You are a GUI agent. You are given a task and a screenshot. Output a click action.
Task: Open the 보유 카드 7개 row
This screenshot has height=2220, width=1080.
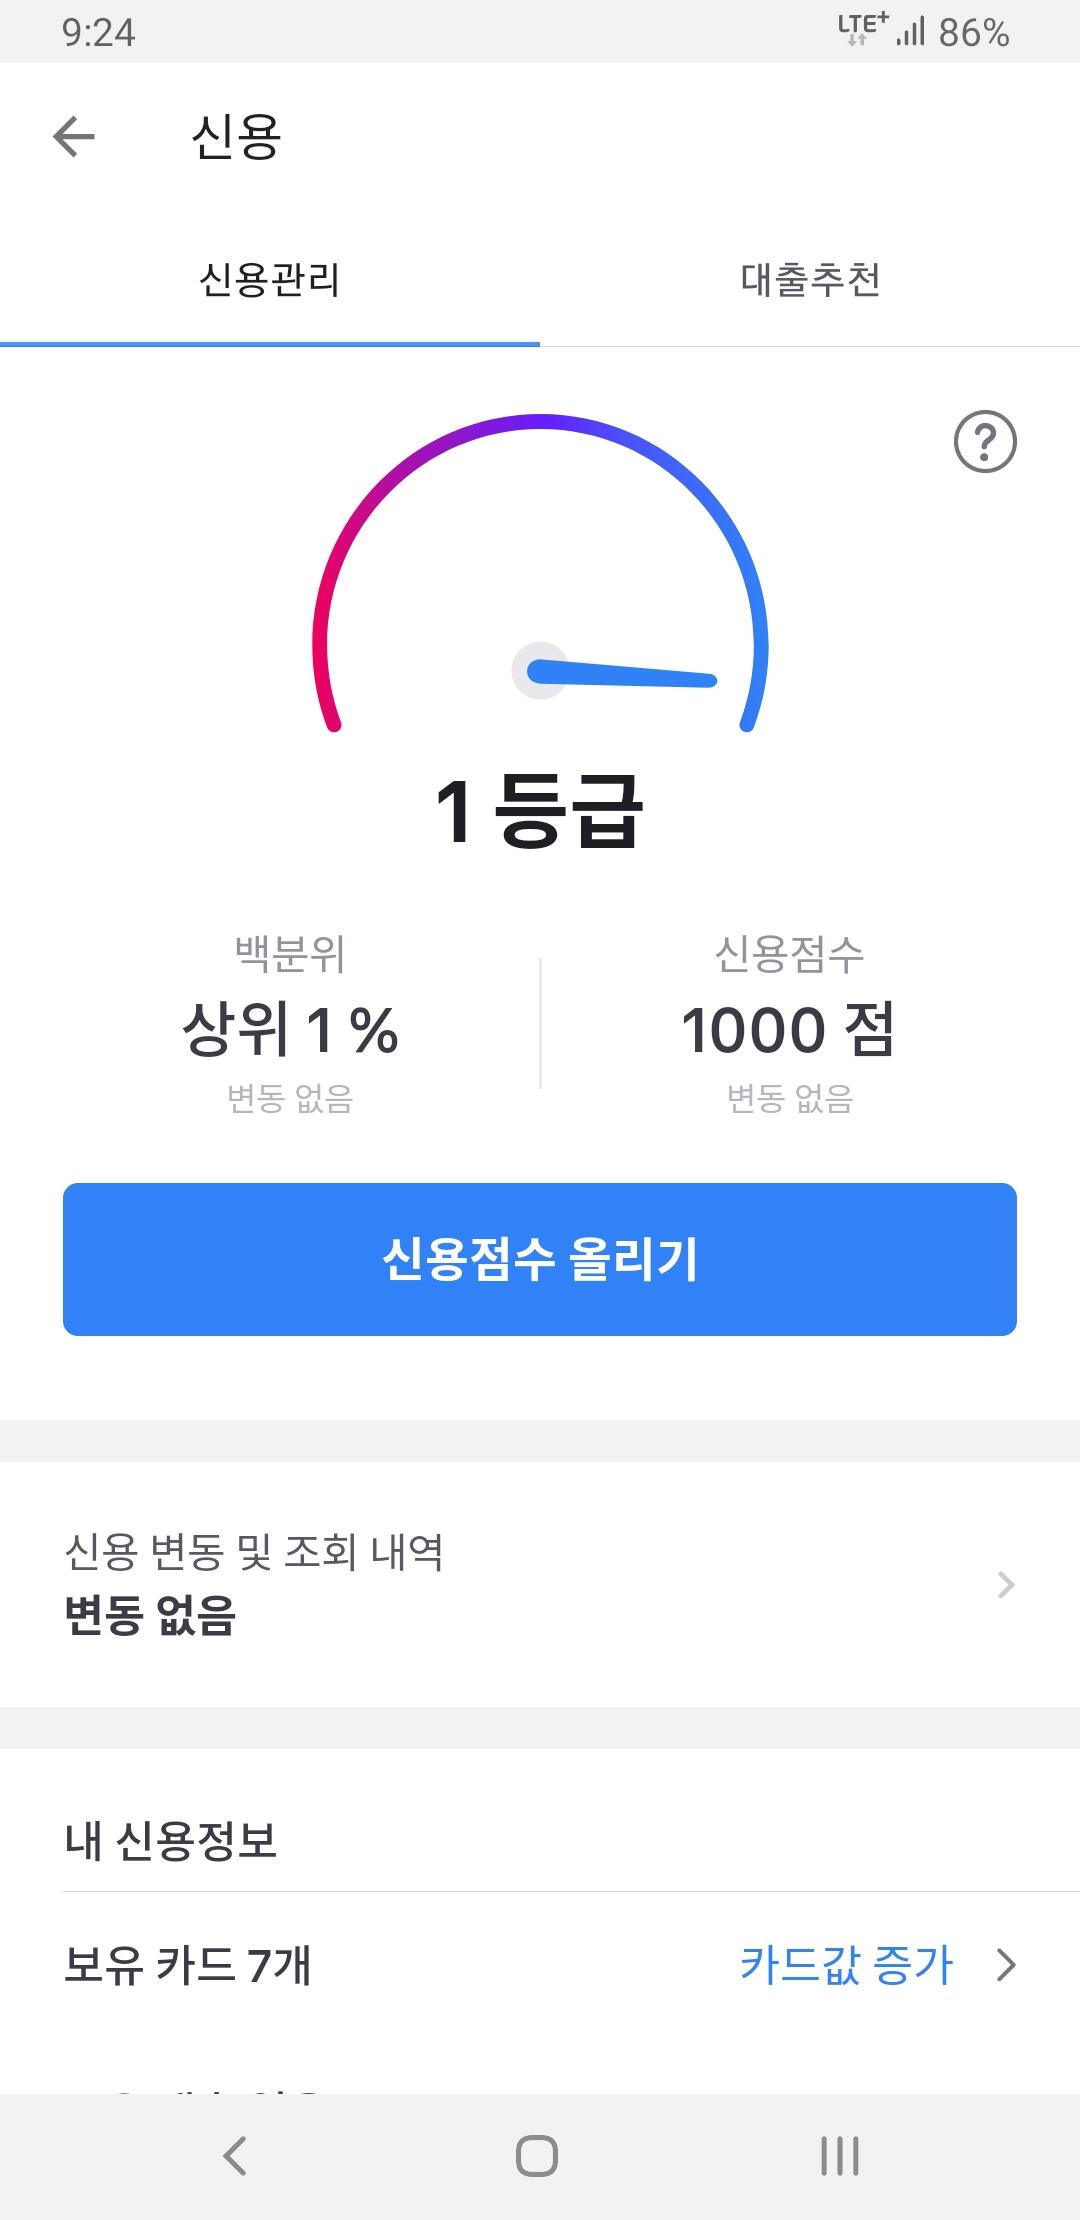click(188, 1965)
